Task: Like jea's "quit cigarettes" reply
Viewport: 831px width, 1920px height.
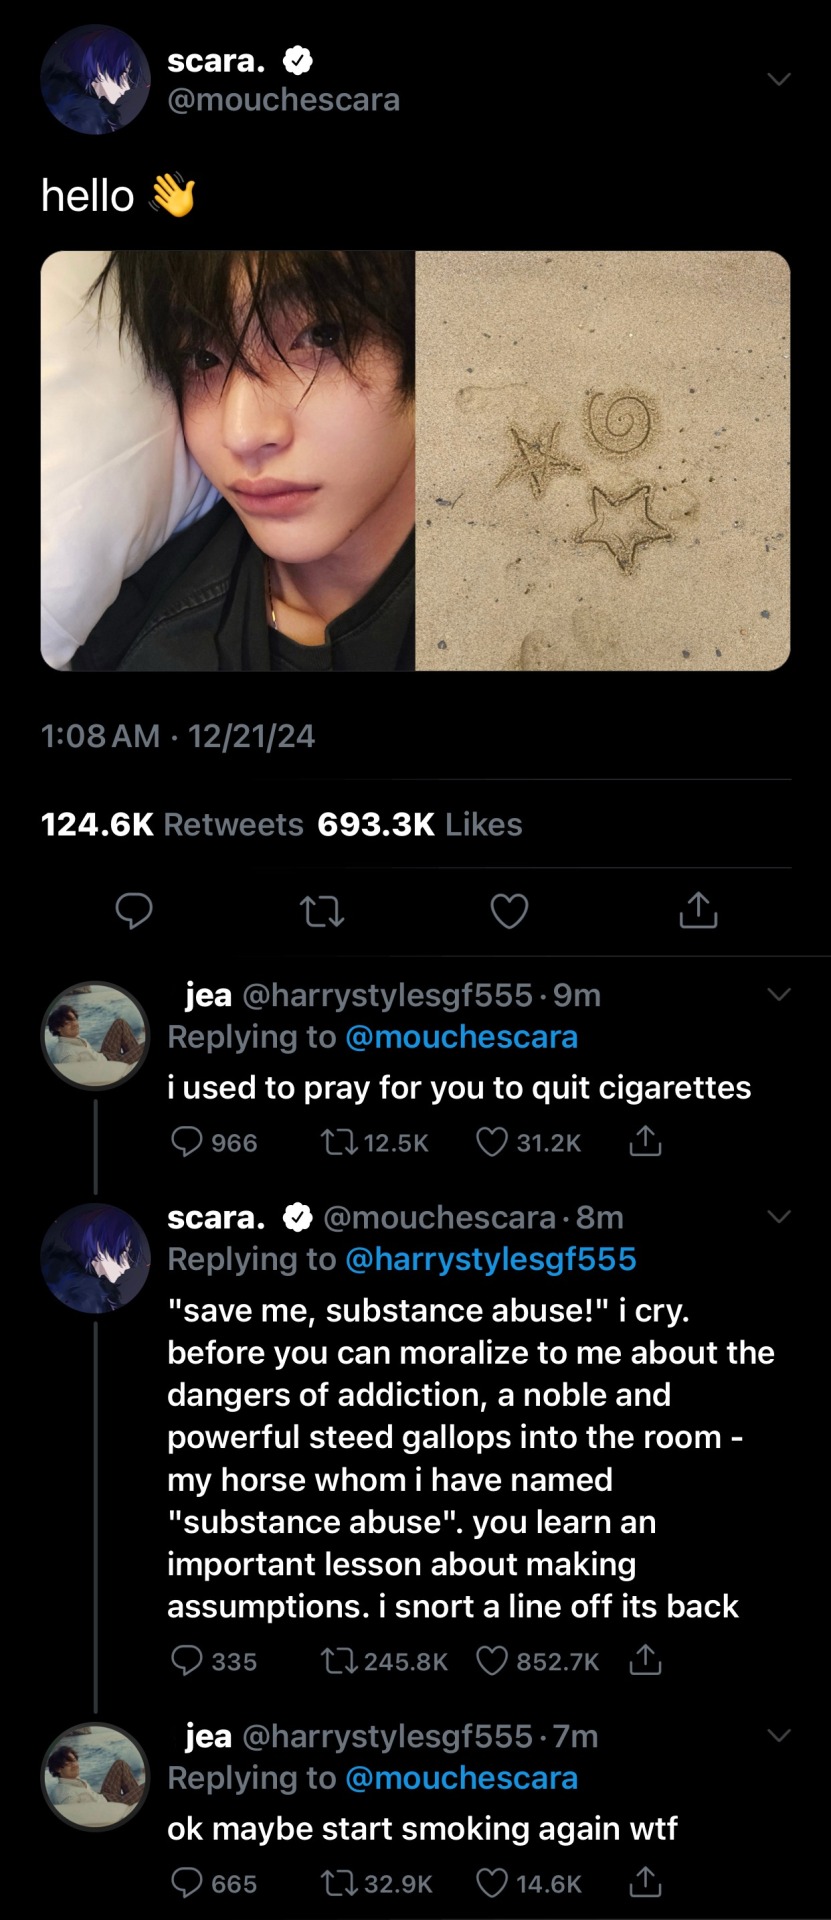Action: [491, 1141]
